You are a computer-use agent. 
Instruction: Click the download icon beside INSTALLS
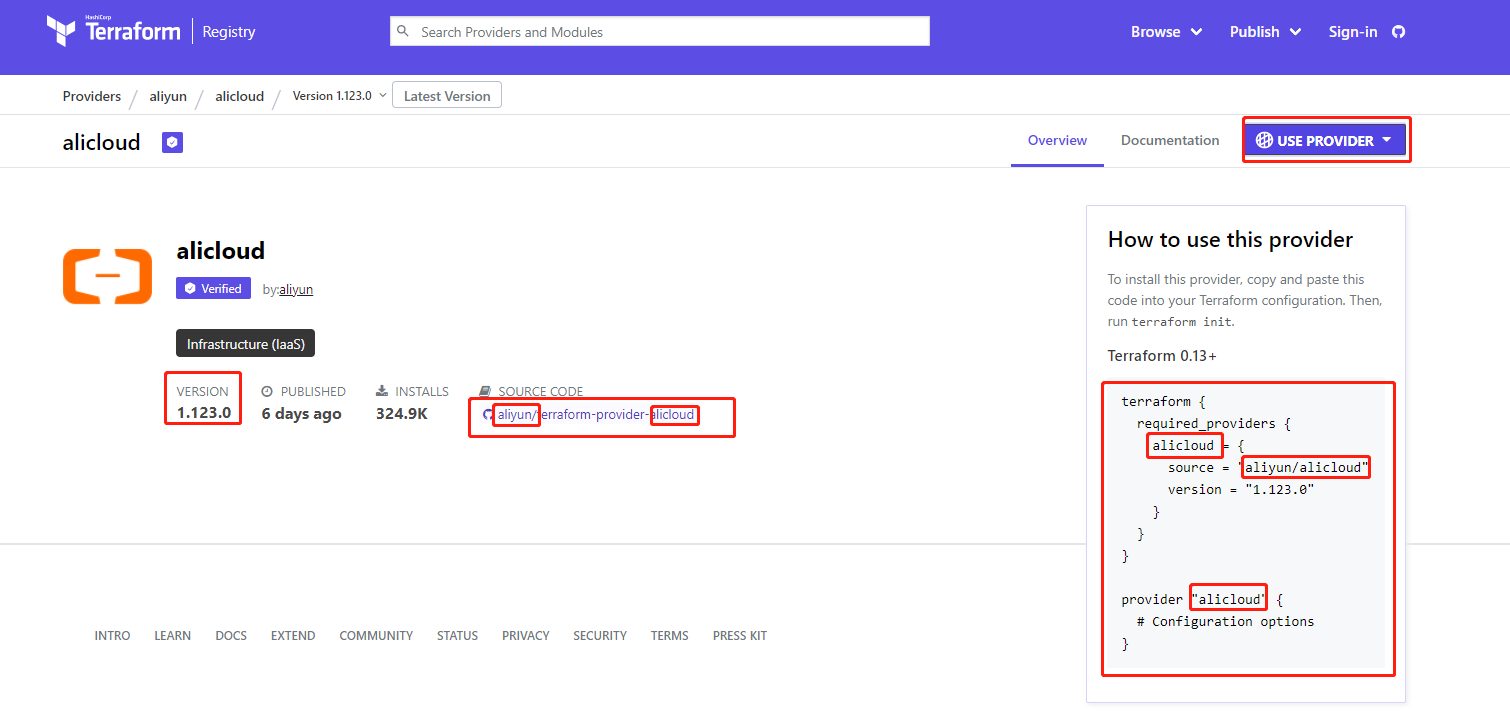click(382, 391)
